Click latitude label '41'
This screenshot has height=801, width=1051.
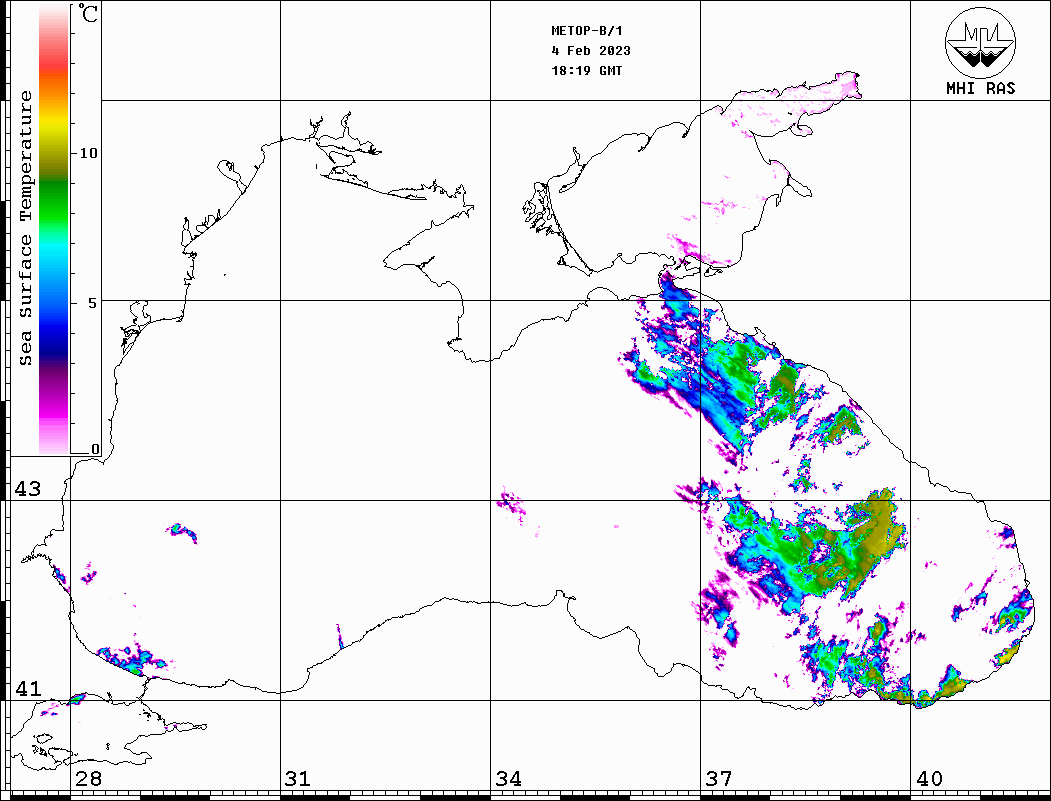(x=28, y=688)
